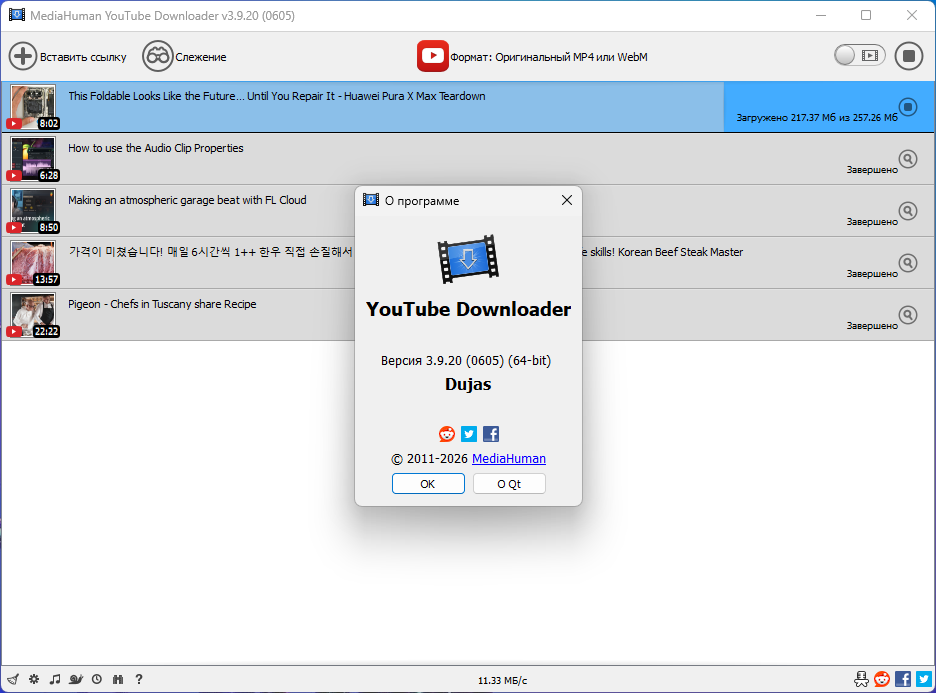Toggle the video preview mode switch

(x=860, y=56)
